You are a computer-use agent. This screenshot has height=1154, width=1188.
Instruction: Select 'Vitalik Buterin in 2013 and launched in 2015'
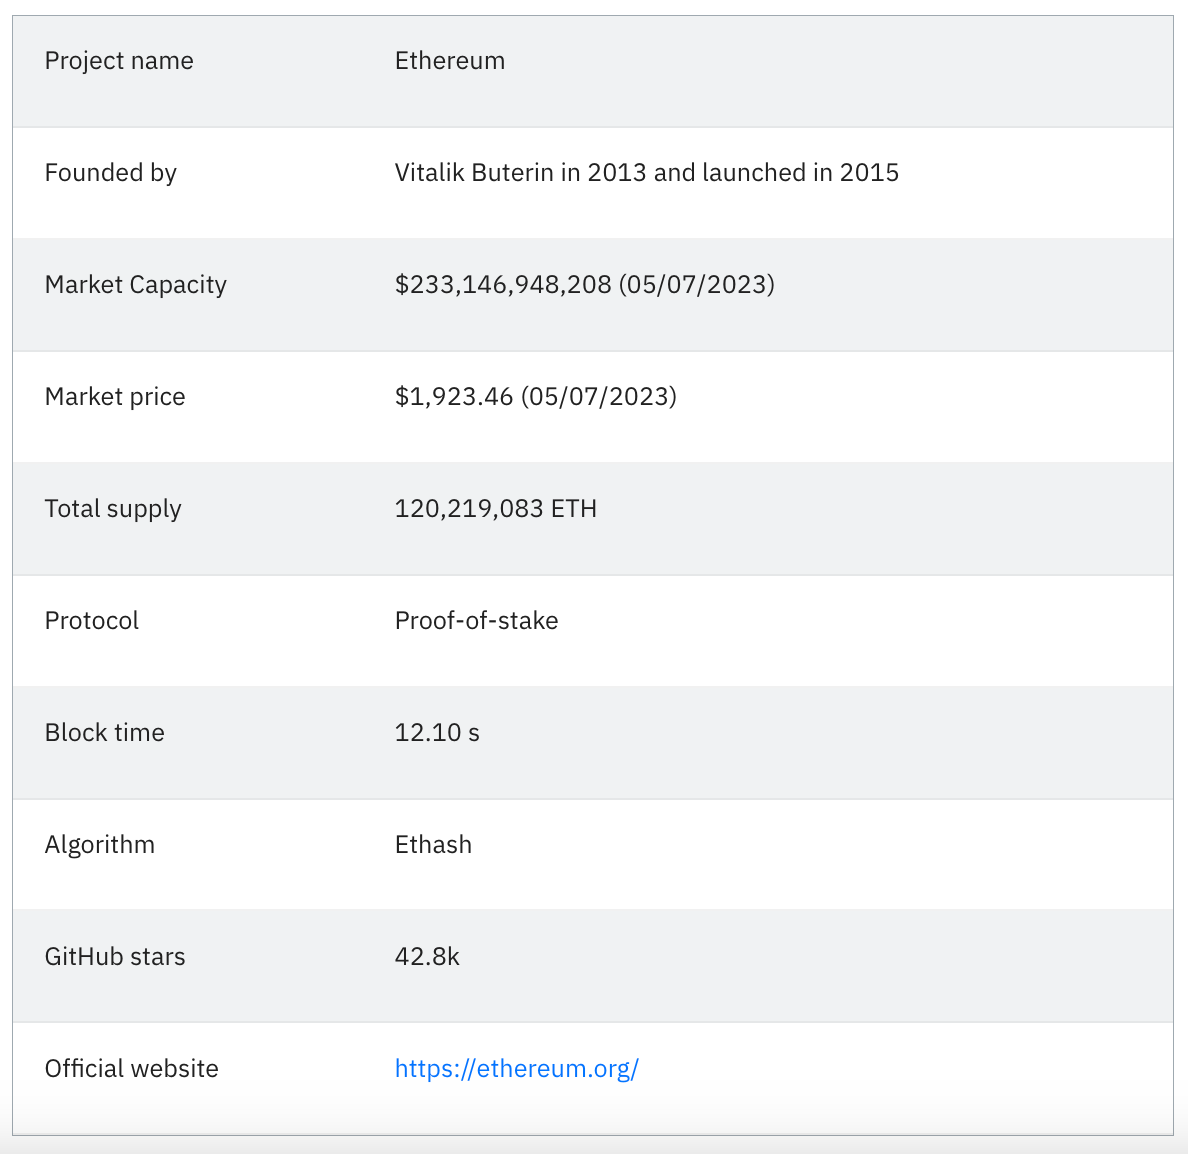(647, 173)
